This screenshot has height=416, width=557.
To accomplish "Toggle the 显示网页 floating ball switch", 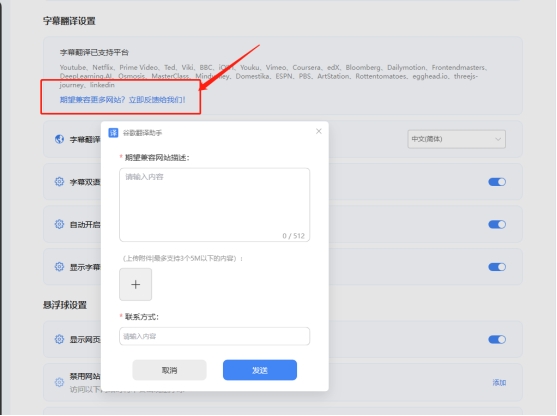I will tap(497, 340).
